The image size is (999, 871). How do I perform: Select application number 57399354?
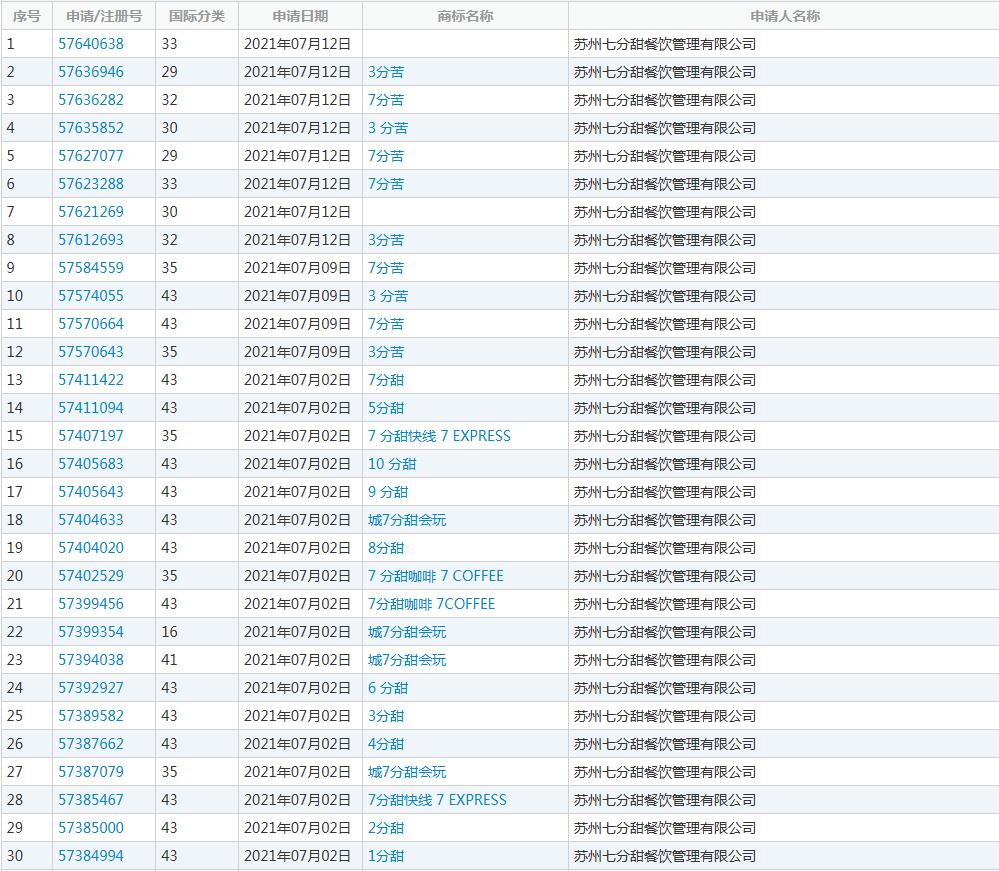point(91,632)
